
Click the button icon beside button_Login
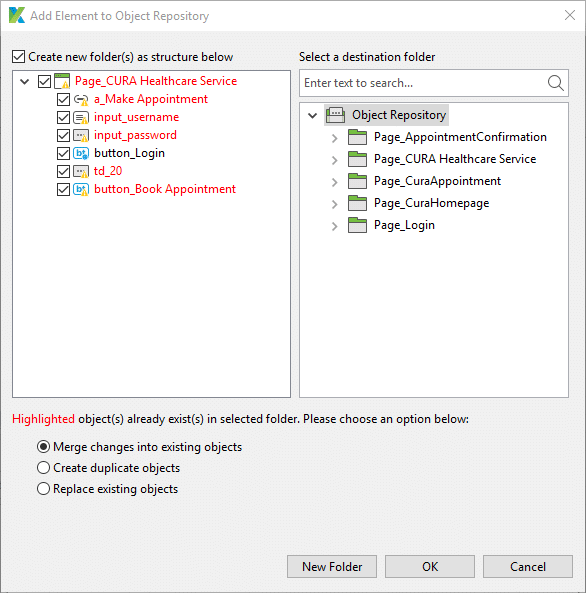81,153
